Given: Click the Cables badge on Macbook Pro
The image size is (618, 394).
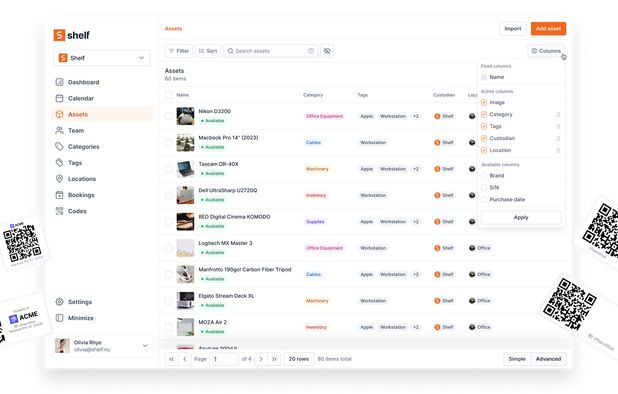Looking at the screenshot, I should [x=313, y=143].
